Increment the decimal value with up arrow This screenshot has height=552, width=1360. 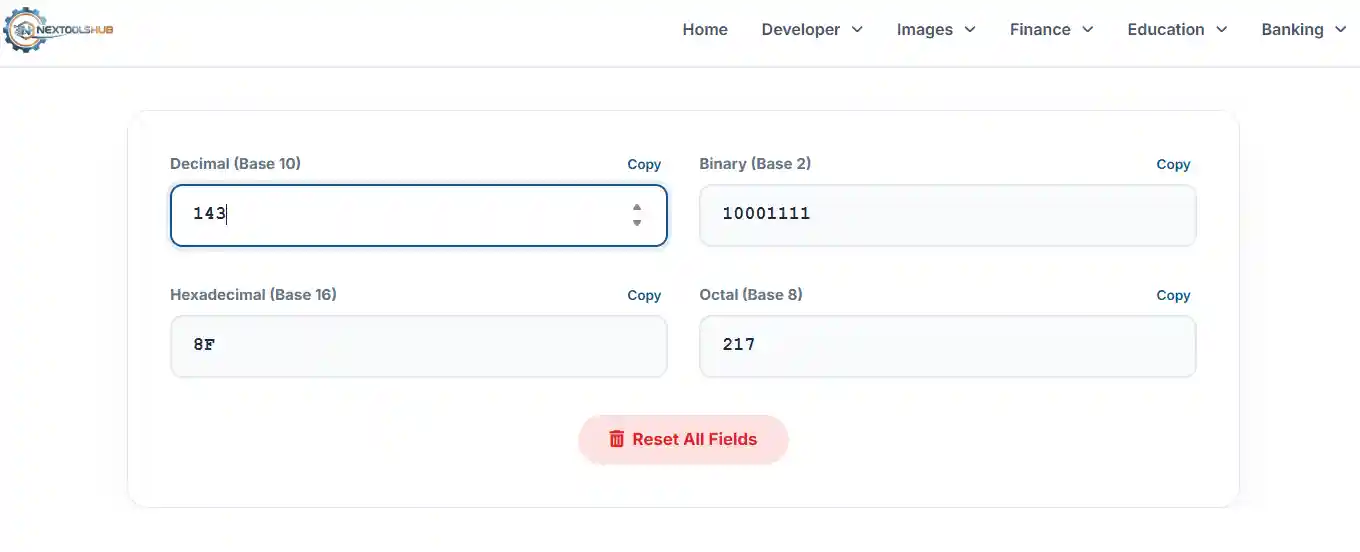637,208
